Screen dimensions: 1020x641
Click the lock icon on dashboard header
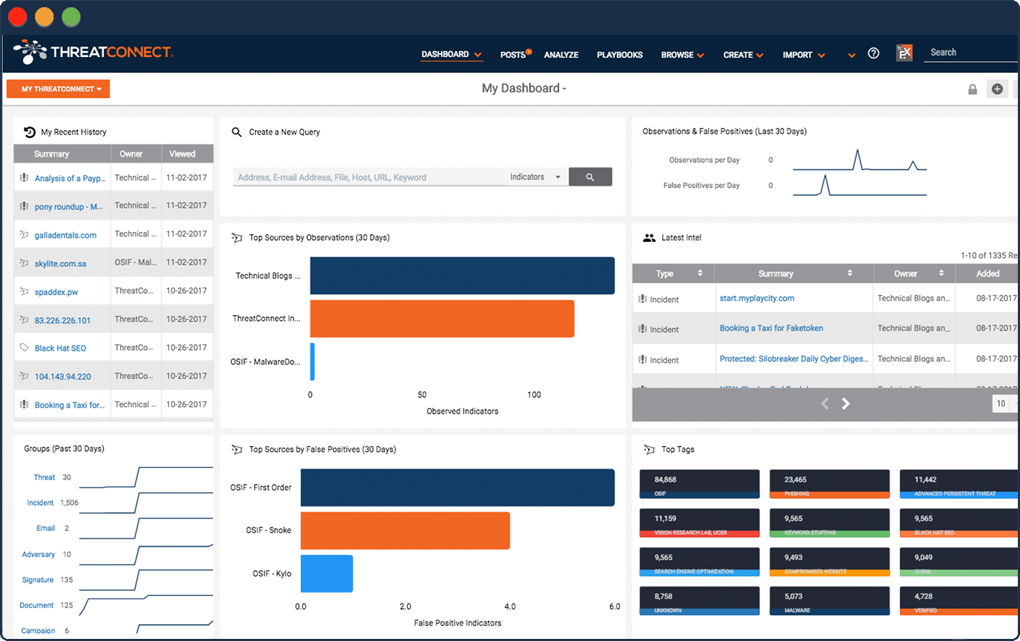(972, 89)
